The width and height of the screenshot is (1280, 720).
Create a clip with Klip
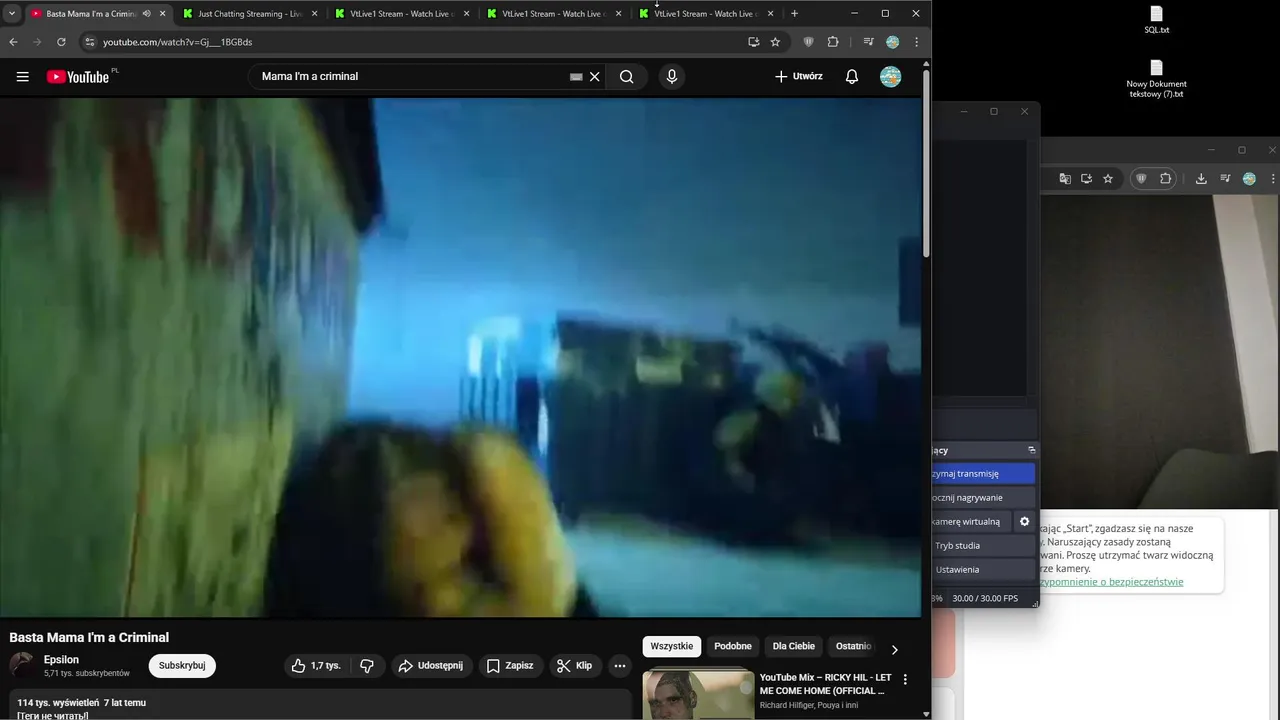[x=575, y=666]
